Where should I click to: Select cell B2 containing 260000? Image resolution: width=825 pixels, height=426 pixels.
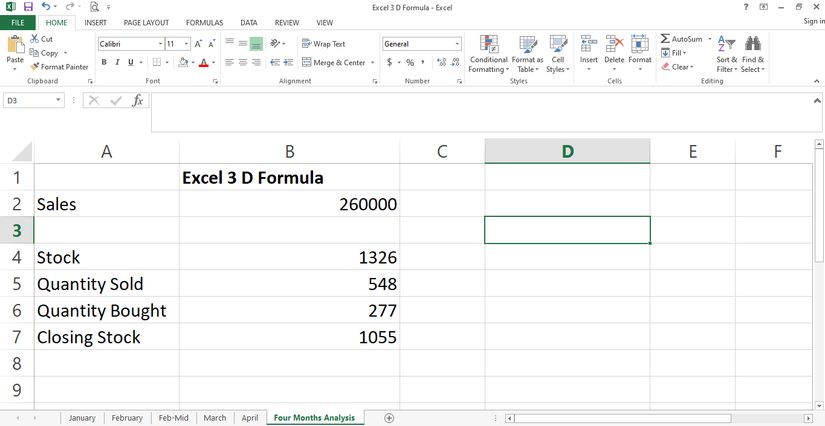point(289,204)
